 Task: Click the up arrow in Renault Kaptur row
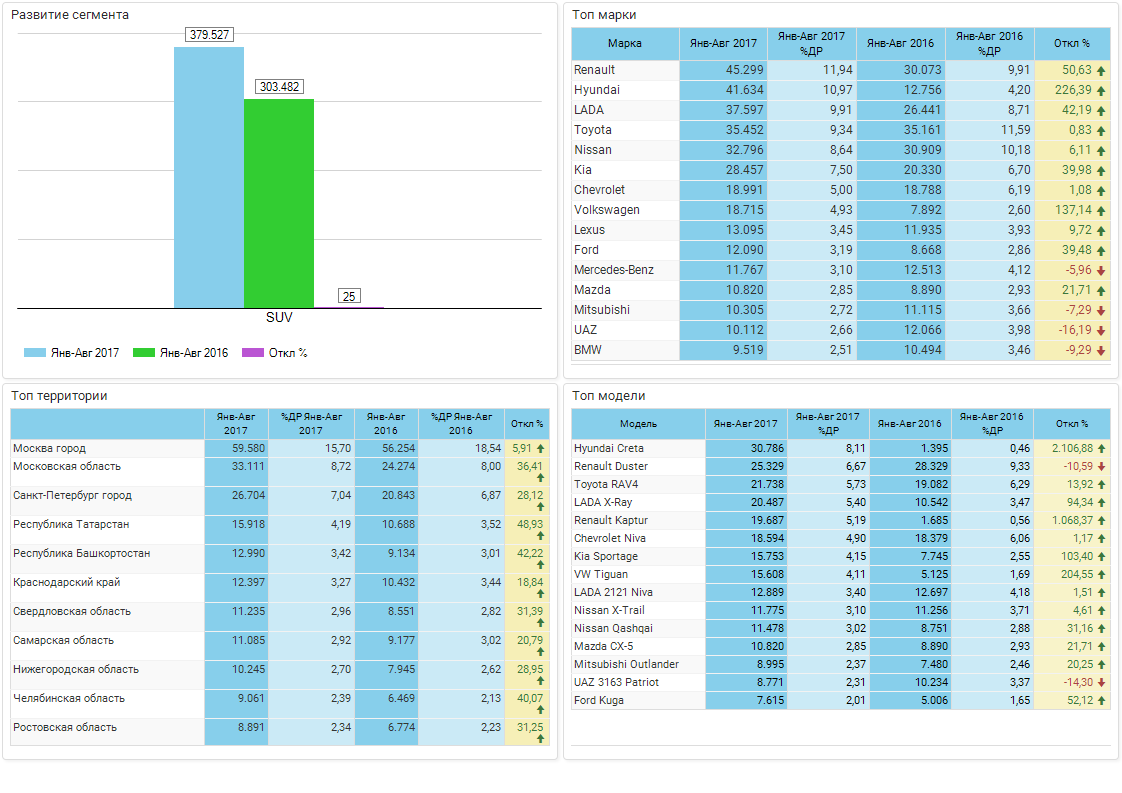1101,520
